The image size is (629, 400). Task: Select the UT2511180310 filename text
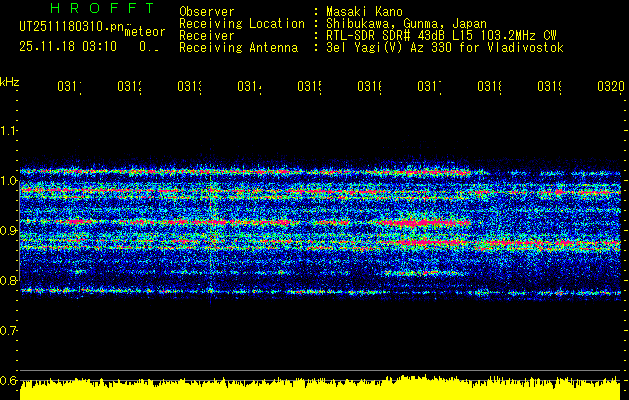(x=72, y=27)
